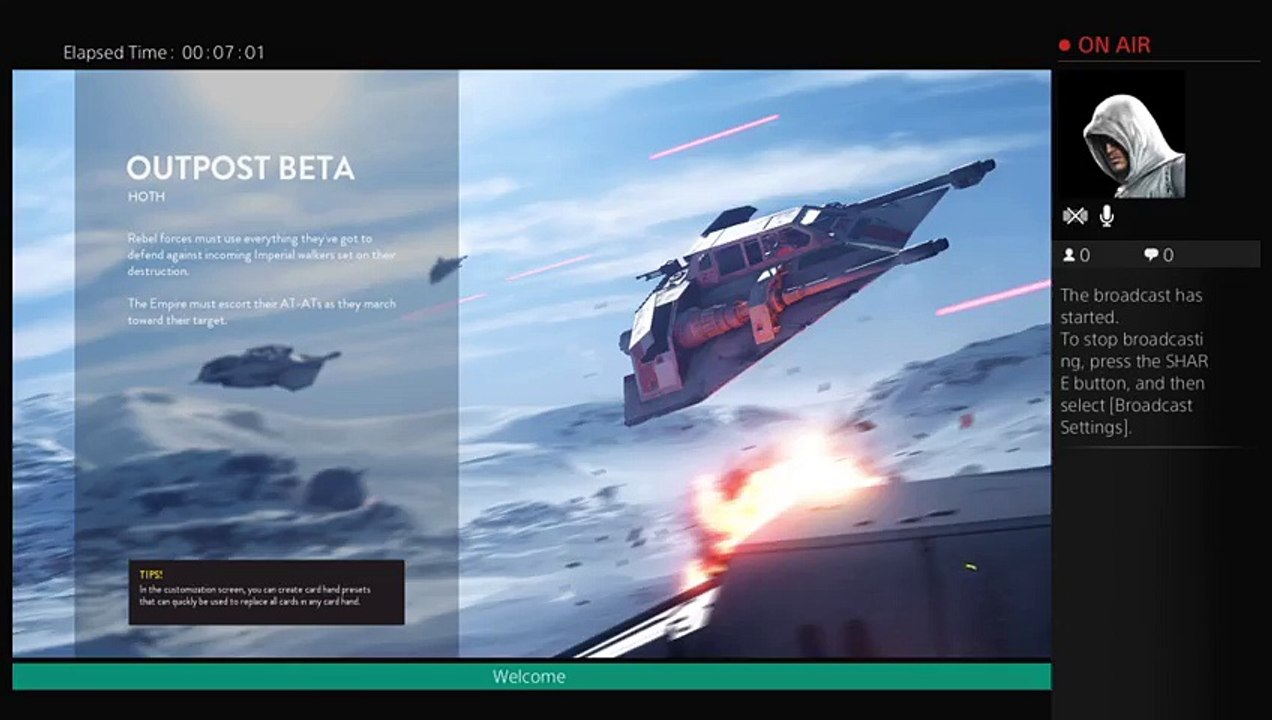Viewport: 1272px width, 720px height.
Task: Click the comments count speech bubble icon
Action: pyautogui.click(x=1151, y=256)
